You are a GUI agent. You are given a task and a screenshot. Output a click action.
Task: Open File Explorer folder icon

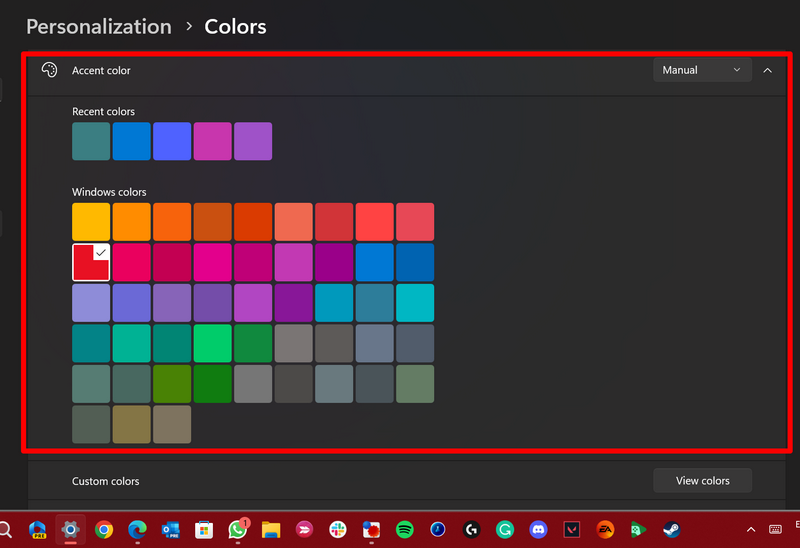[x=270, y=529]
